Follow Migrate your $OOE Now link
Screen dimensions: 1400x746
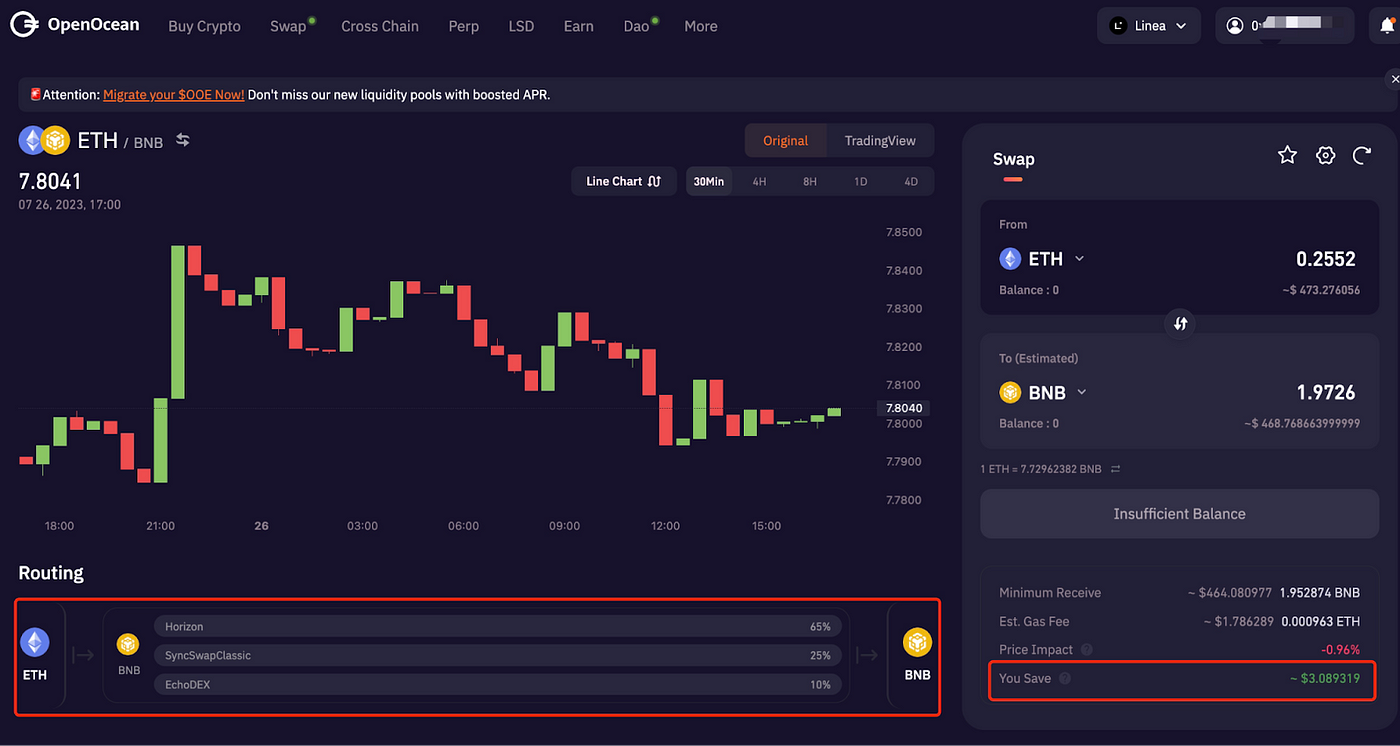point(173,95)
